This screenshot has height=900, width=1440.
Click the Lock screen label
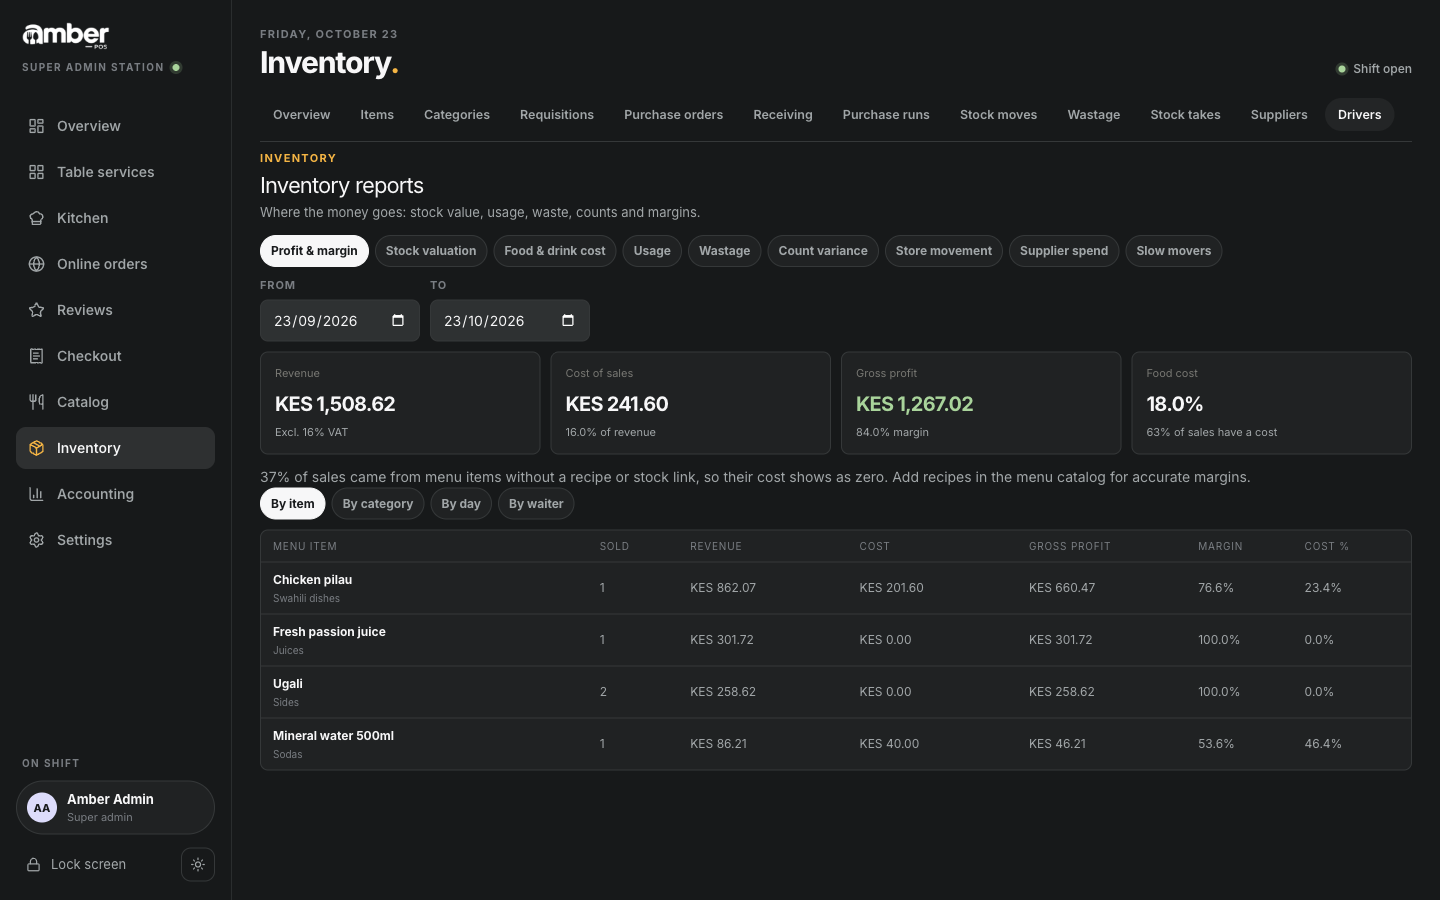(x=88, y=865)
